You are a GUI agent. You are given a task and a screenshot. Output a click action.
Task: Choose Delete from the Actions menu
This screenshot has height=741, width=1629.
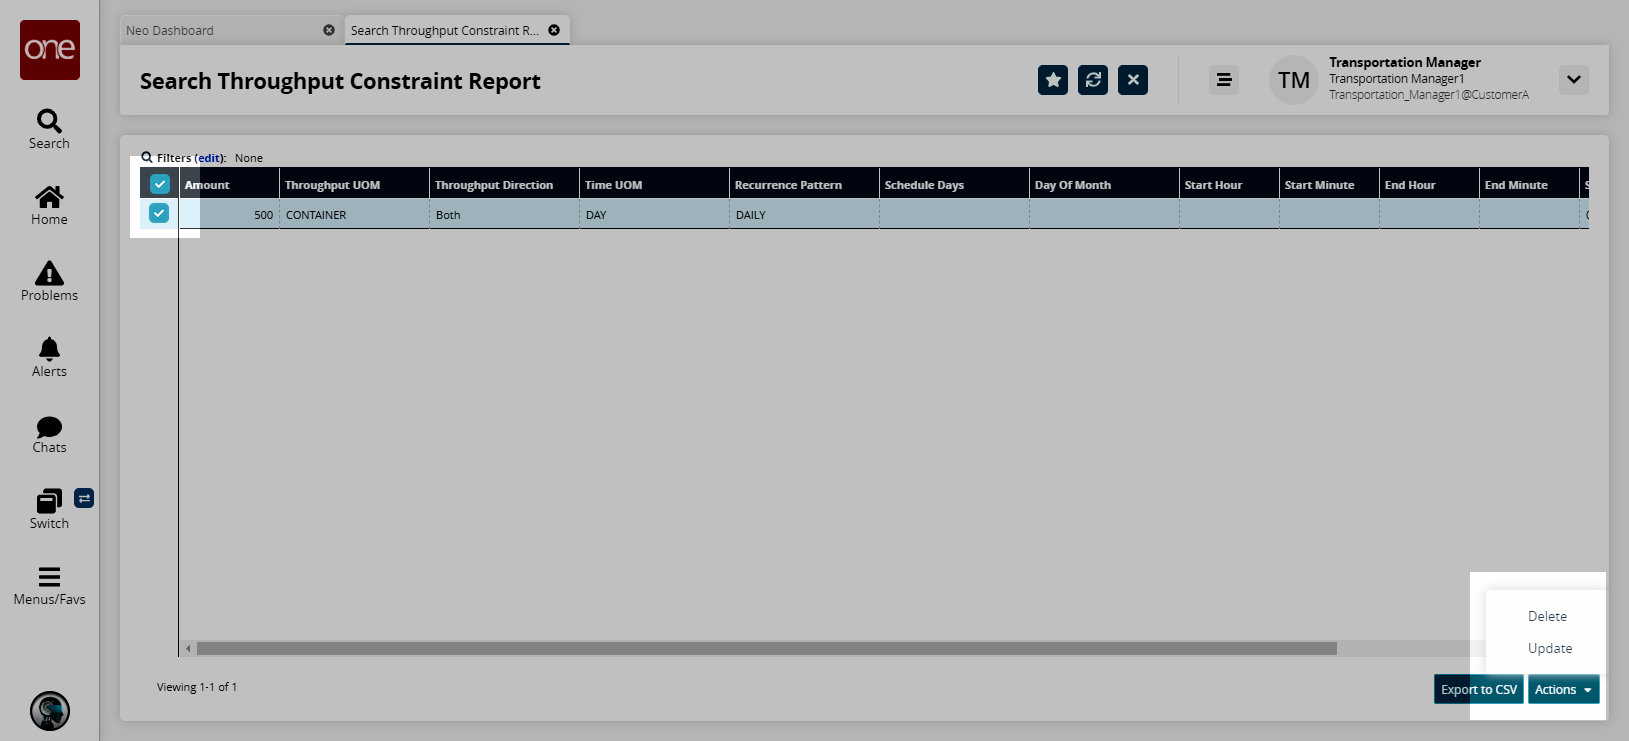[1547, 616]
